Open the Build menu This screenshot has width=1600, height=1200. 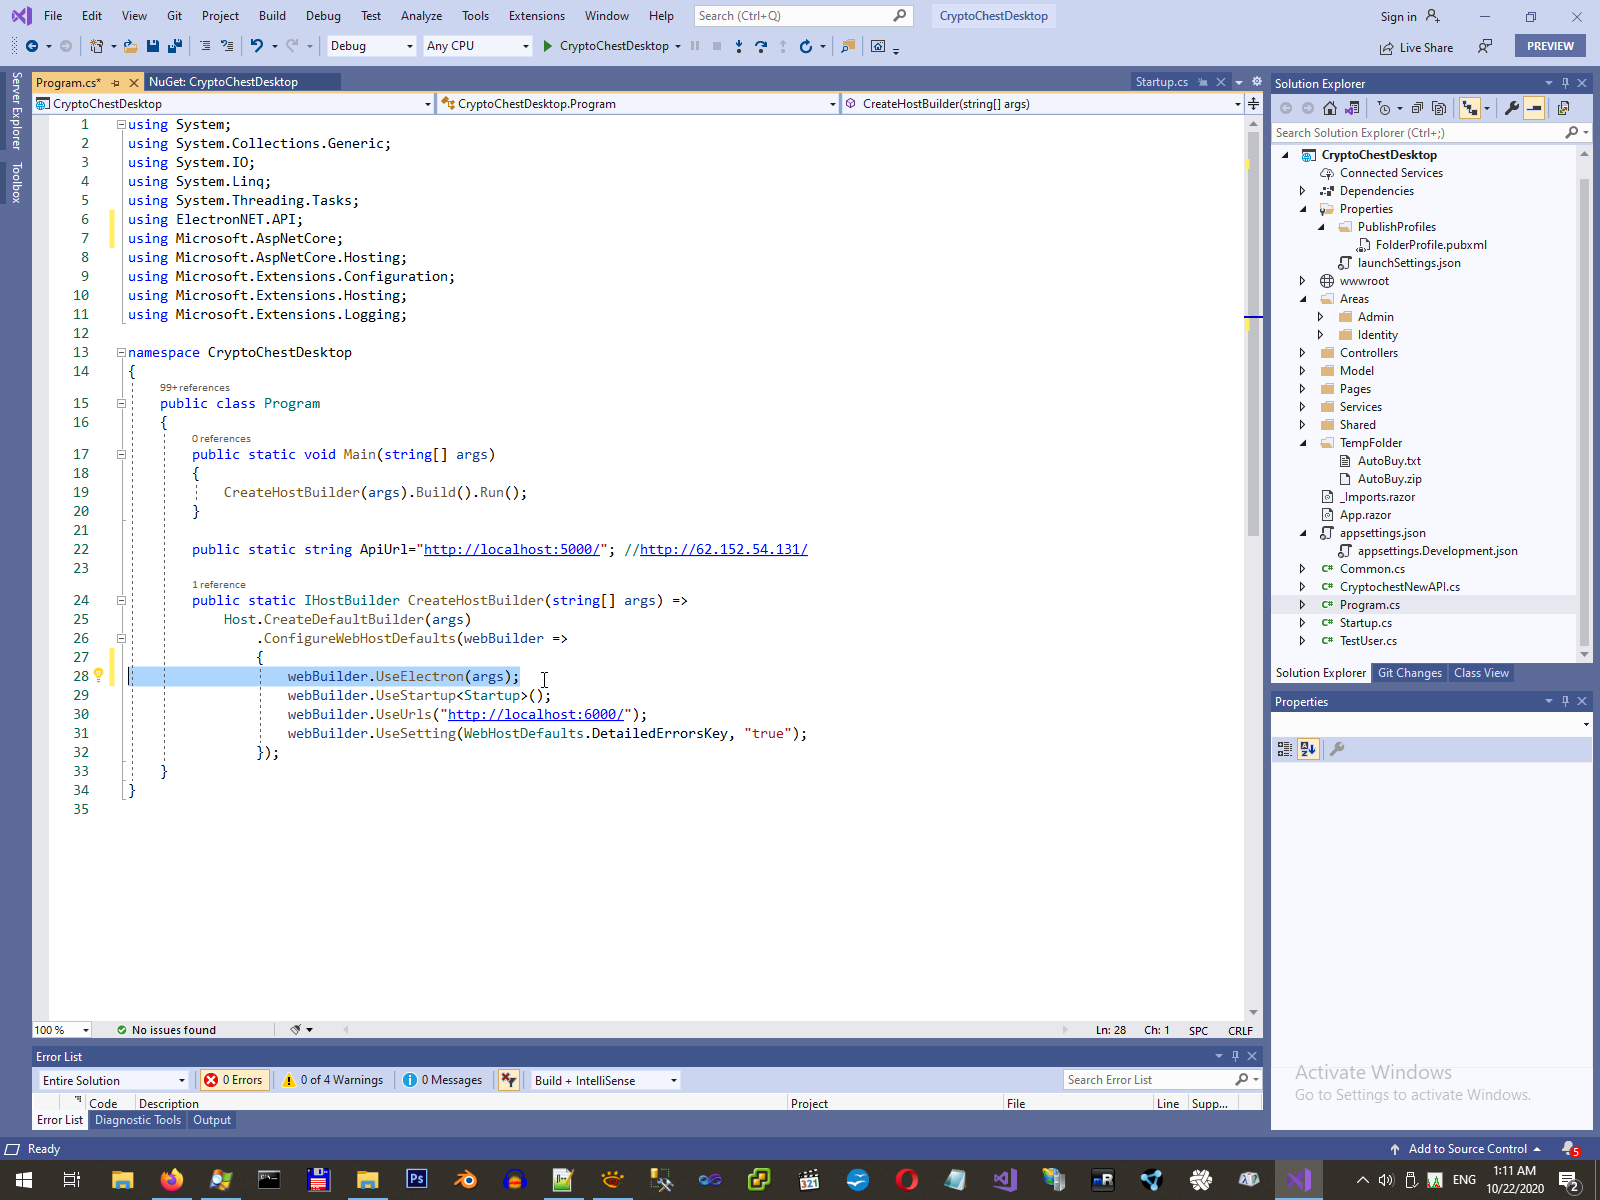[x=272, y=16]
